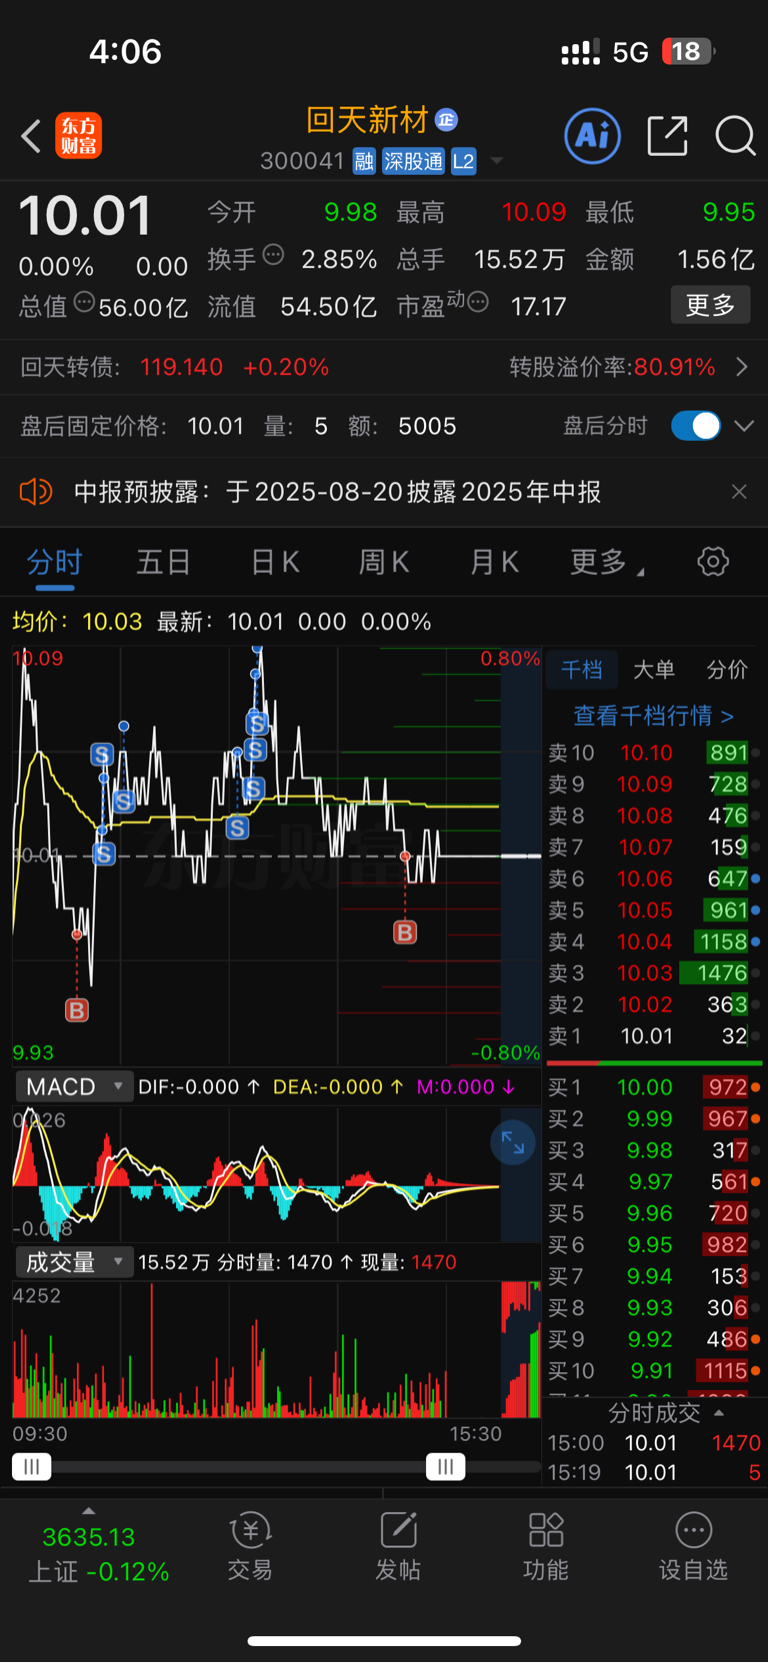The width and height of the screenshot is (768, 1663).
Task: Switch to the 周K tab
Action: click(x=384, y=562)
